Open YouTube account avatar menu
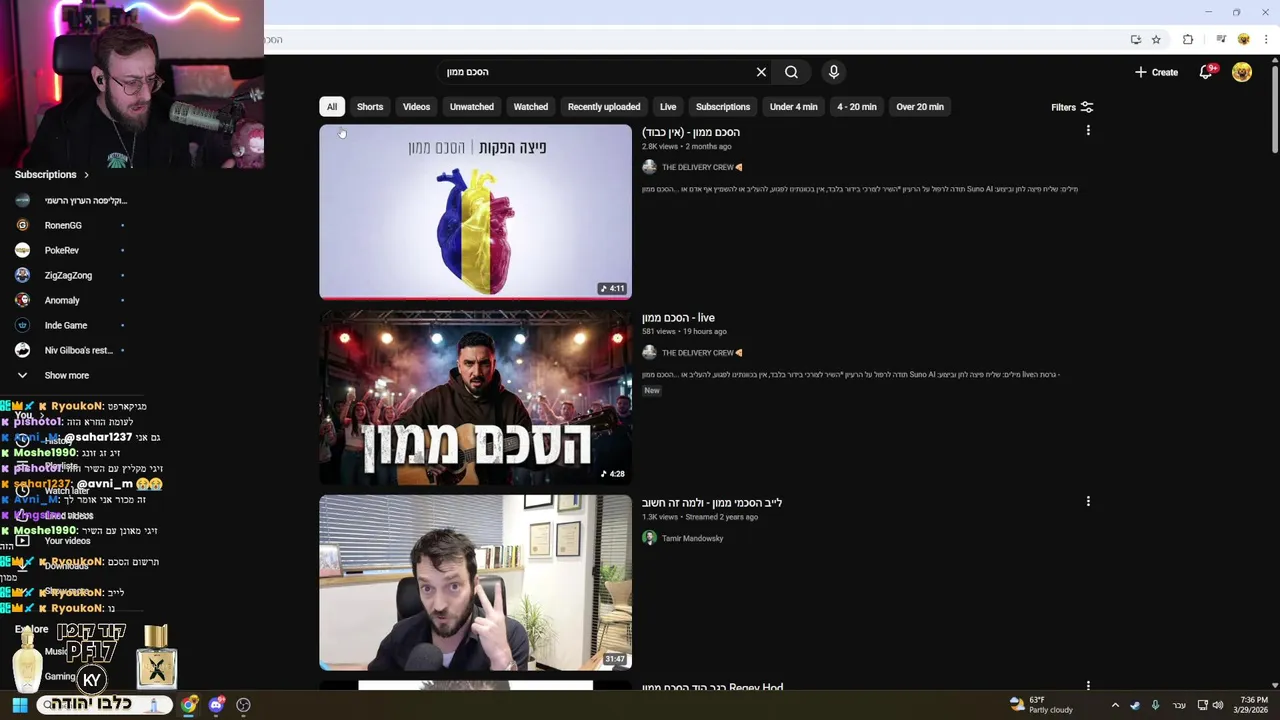This screenshot has height=720, width=1280. (x=1242, y=72)
